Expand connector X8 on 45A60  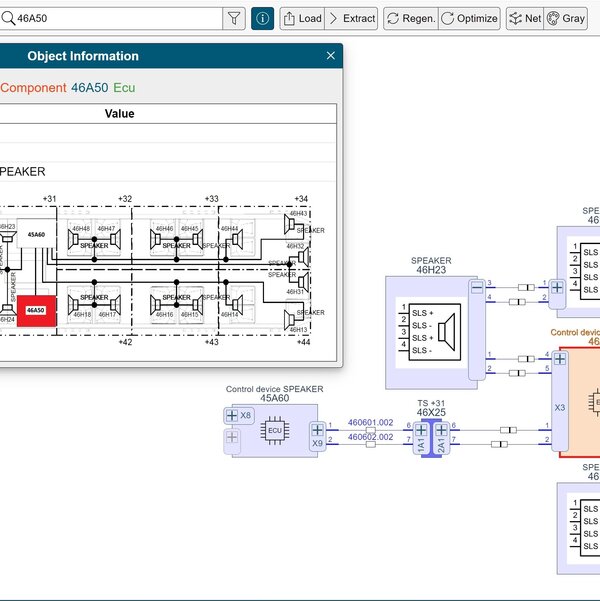click(232, 414)
